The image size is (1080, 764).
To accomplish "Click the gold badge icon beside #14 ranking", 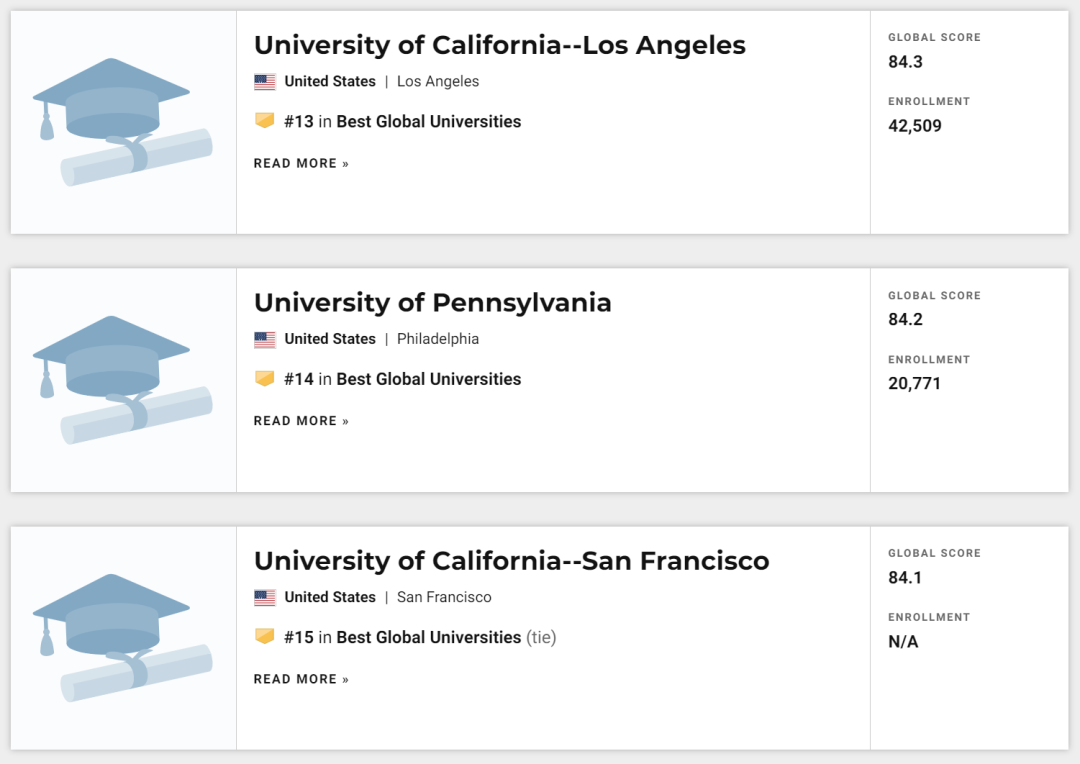I will pyautogui.click(x=265, y=379).
